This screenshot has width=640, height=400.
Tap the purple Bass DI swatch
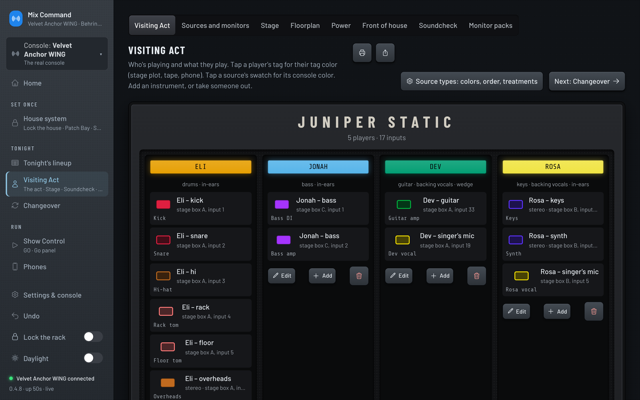point(282,204)
